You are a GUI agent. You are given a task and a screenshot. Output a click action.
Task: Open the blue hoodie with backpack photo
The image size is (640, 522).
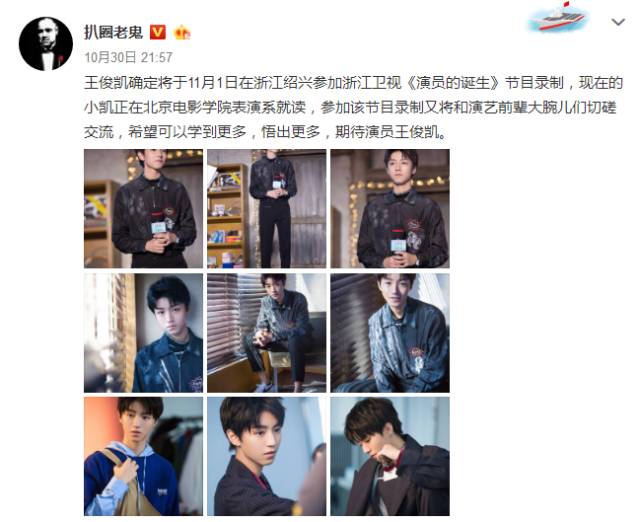tap(143, 457)
